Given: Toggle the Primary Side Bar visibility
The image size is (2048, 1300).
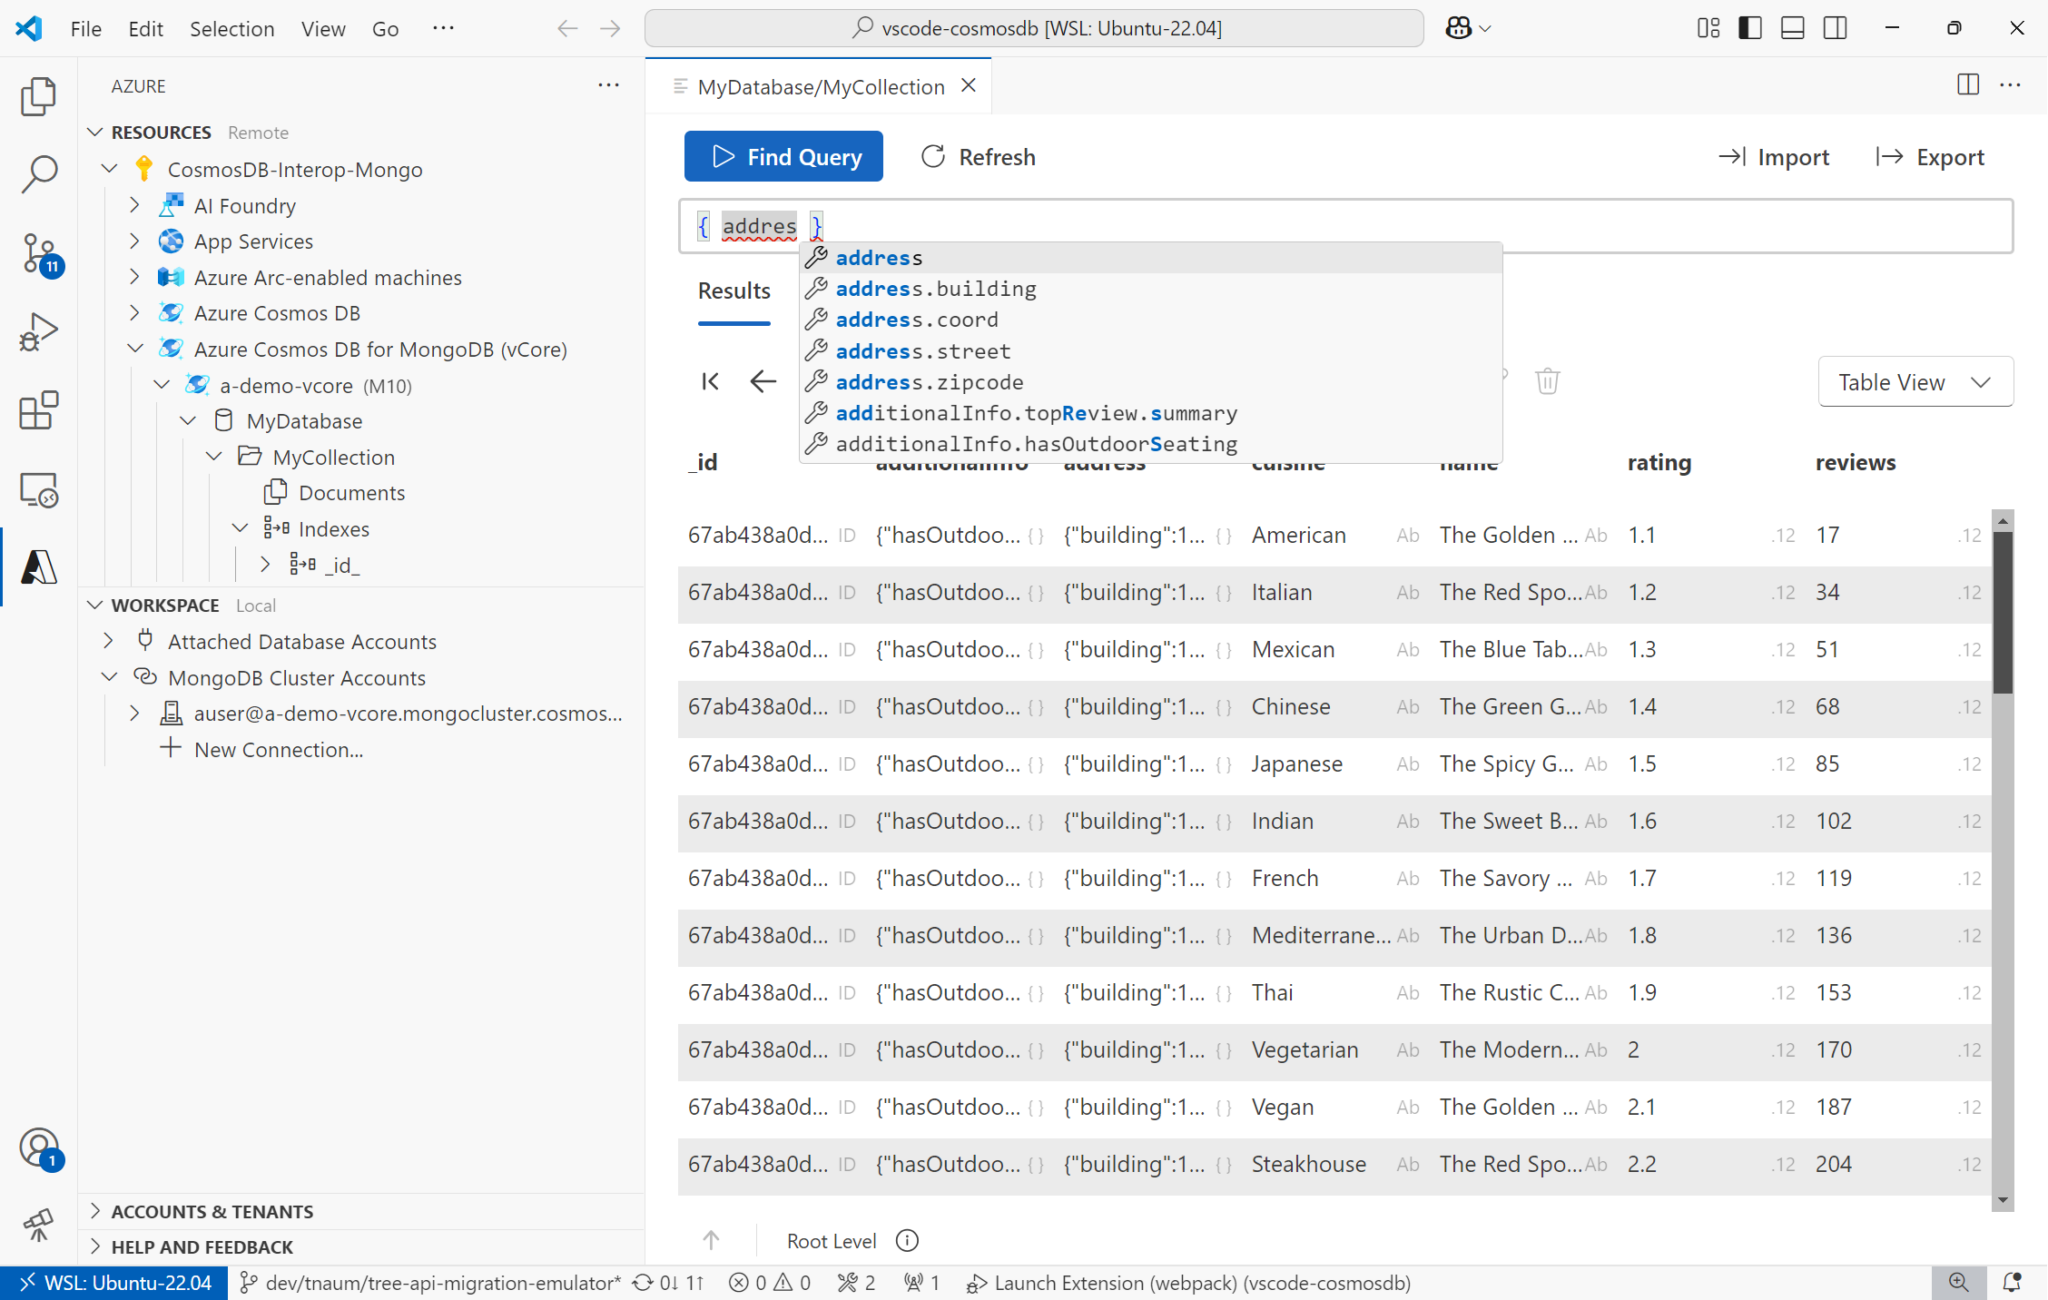Looking at the screenshot, I should [x=1748, y=27].
